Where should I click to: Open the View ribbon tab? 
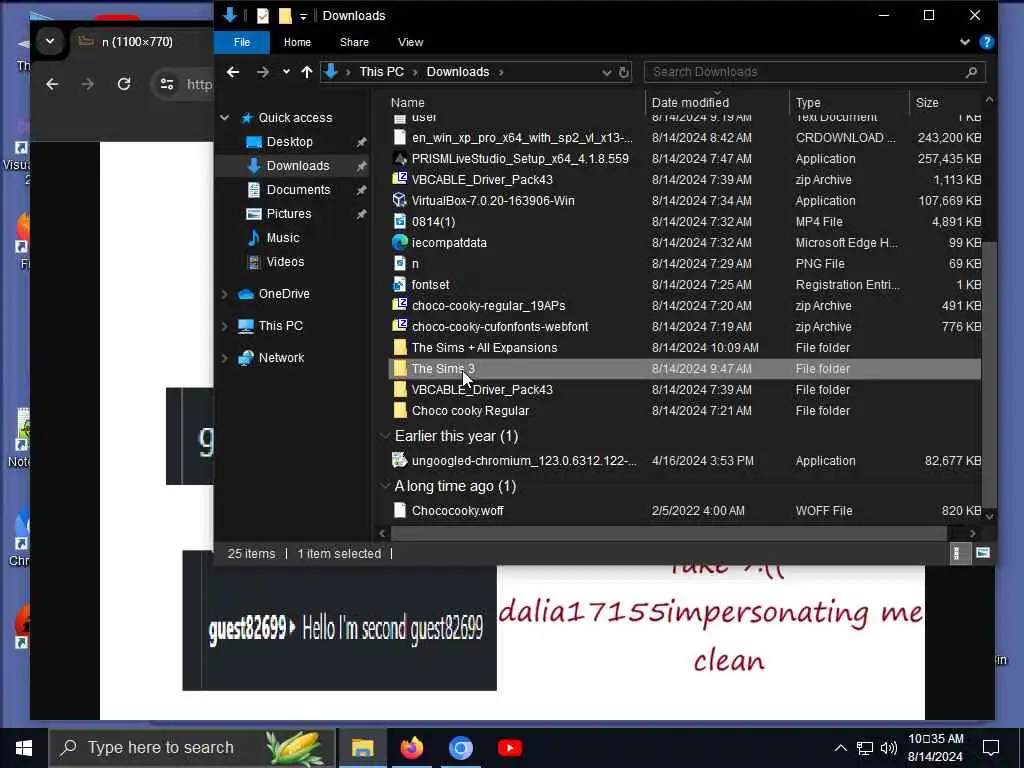tap(410, 42)
